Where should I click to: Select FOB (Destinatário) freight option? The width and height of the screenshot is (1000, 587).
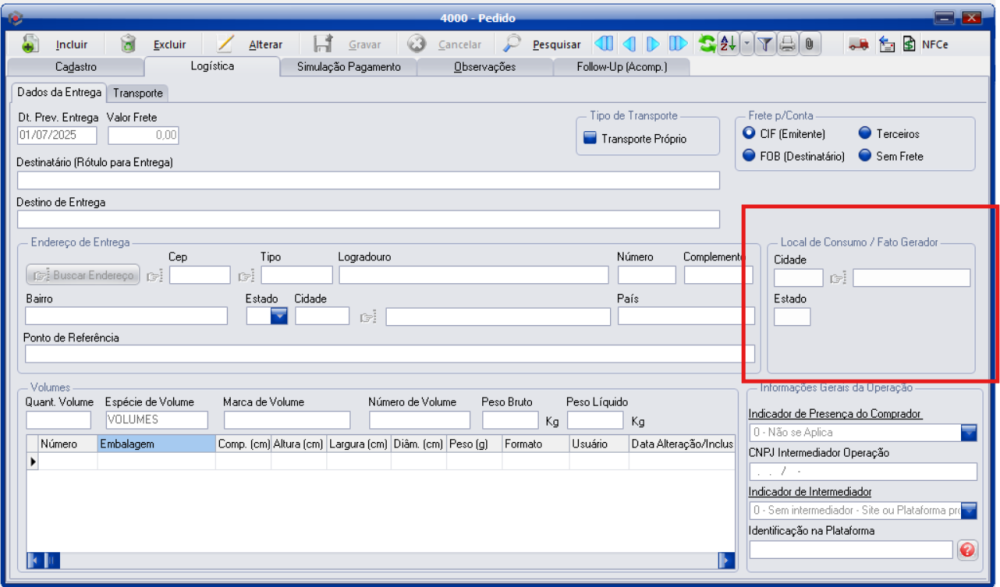pos(749,156)
